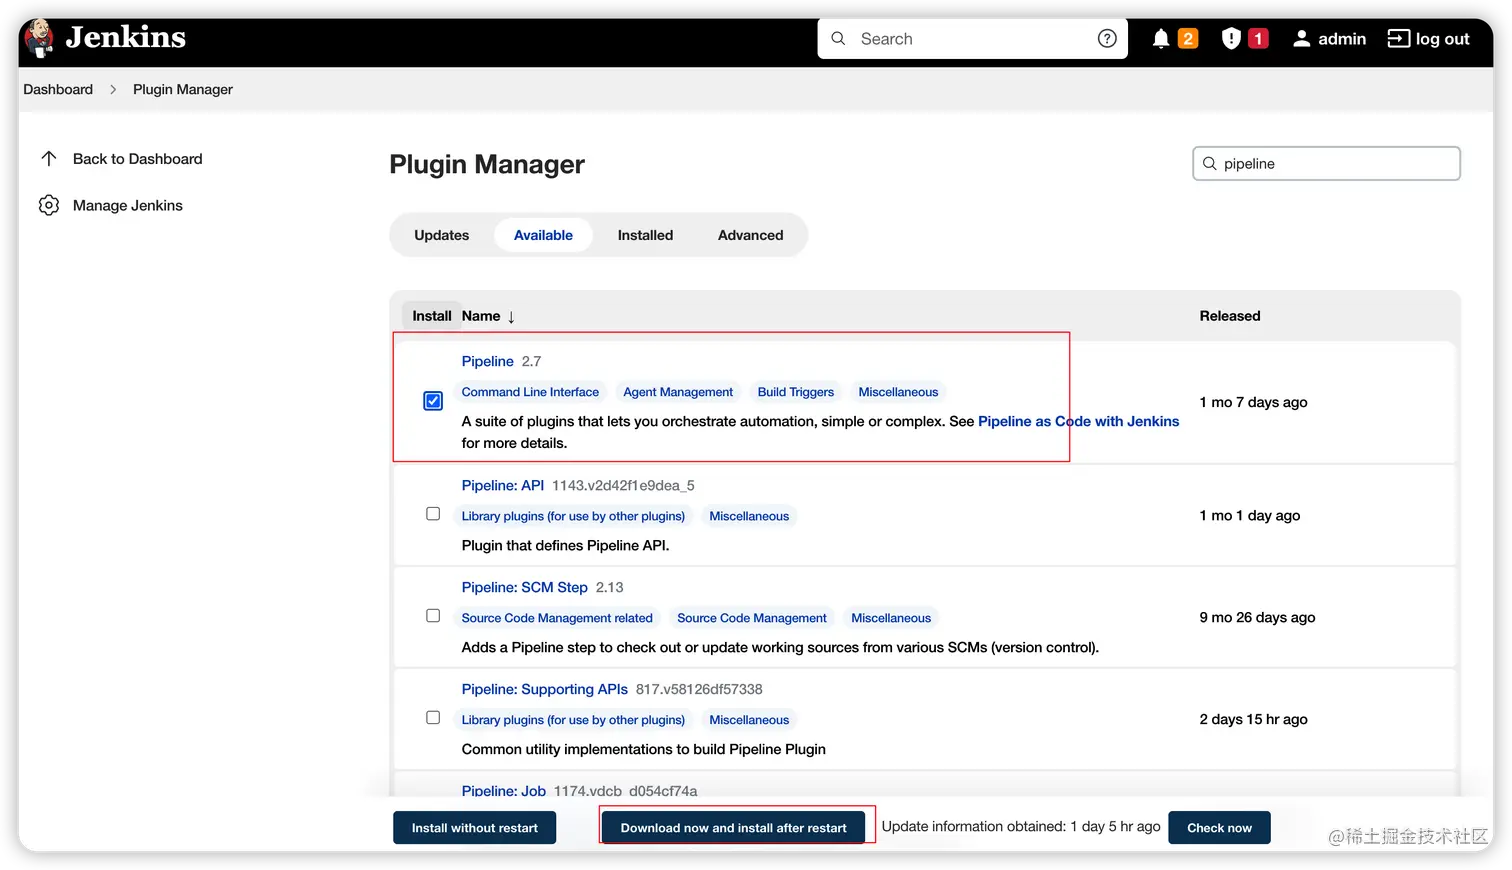The width and height of the screenshot is (1512, 870).
Task: Click the Manage Jenkins gear icon
Action: (x=49, y=205)
